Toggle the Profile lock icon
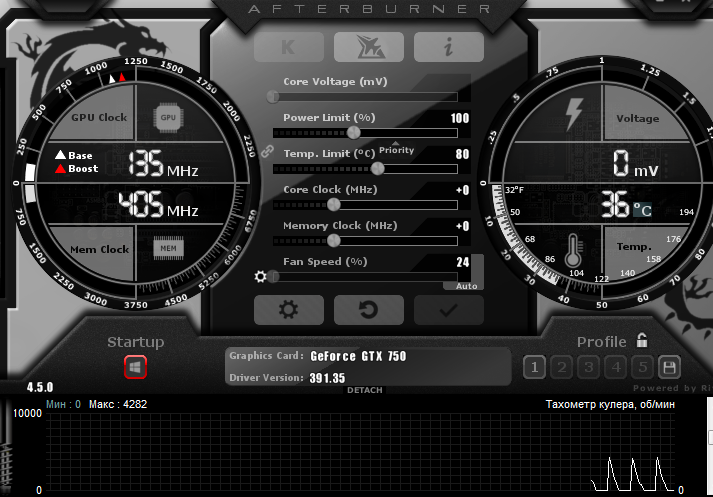 point(642,340)
